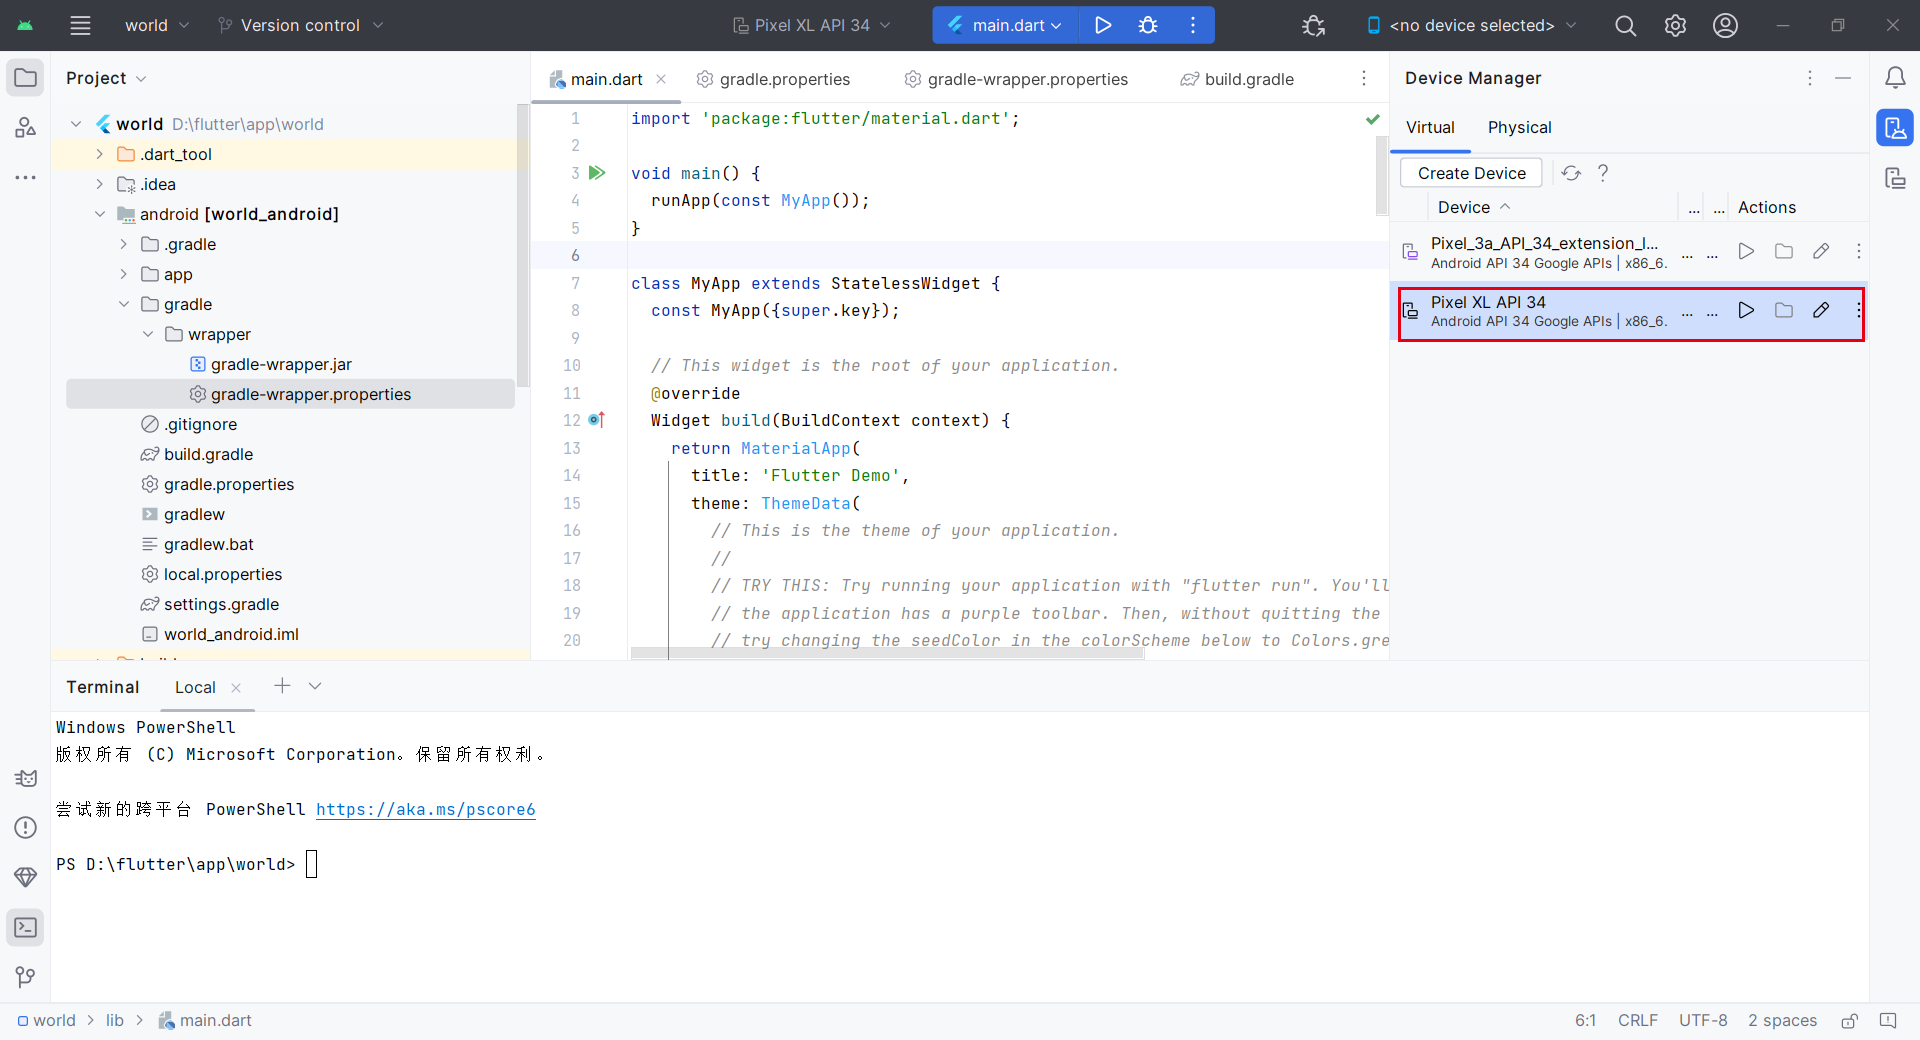The height and width of the screenshot is (1040, 1920).
Task: Open the App Quality Insights icon
Action: (x=25, y=877)
